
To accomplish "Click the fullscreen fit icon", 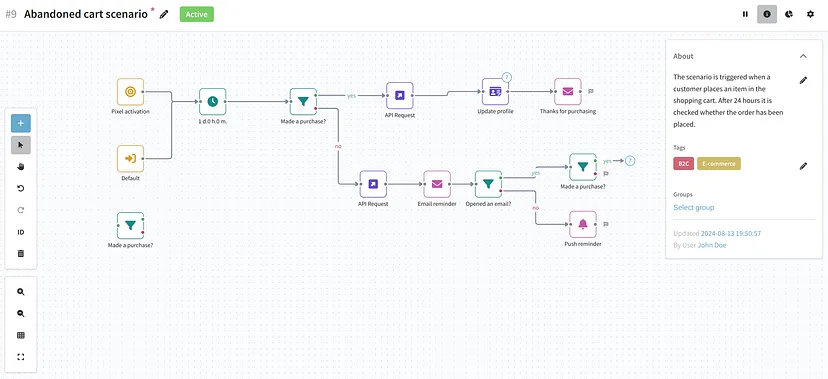I will coord(21,357).
